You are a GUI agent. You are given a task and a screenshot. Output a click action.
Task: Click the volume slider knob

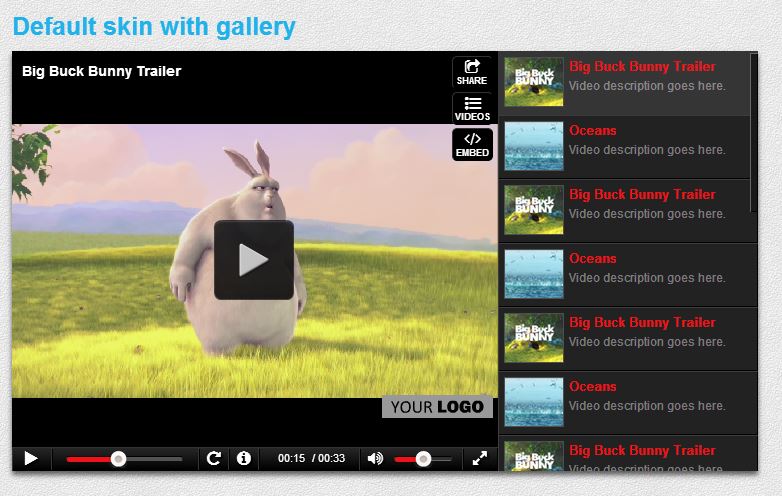point(423,459)
